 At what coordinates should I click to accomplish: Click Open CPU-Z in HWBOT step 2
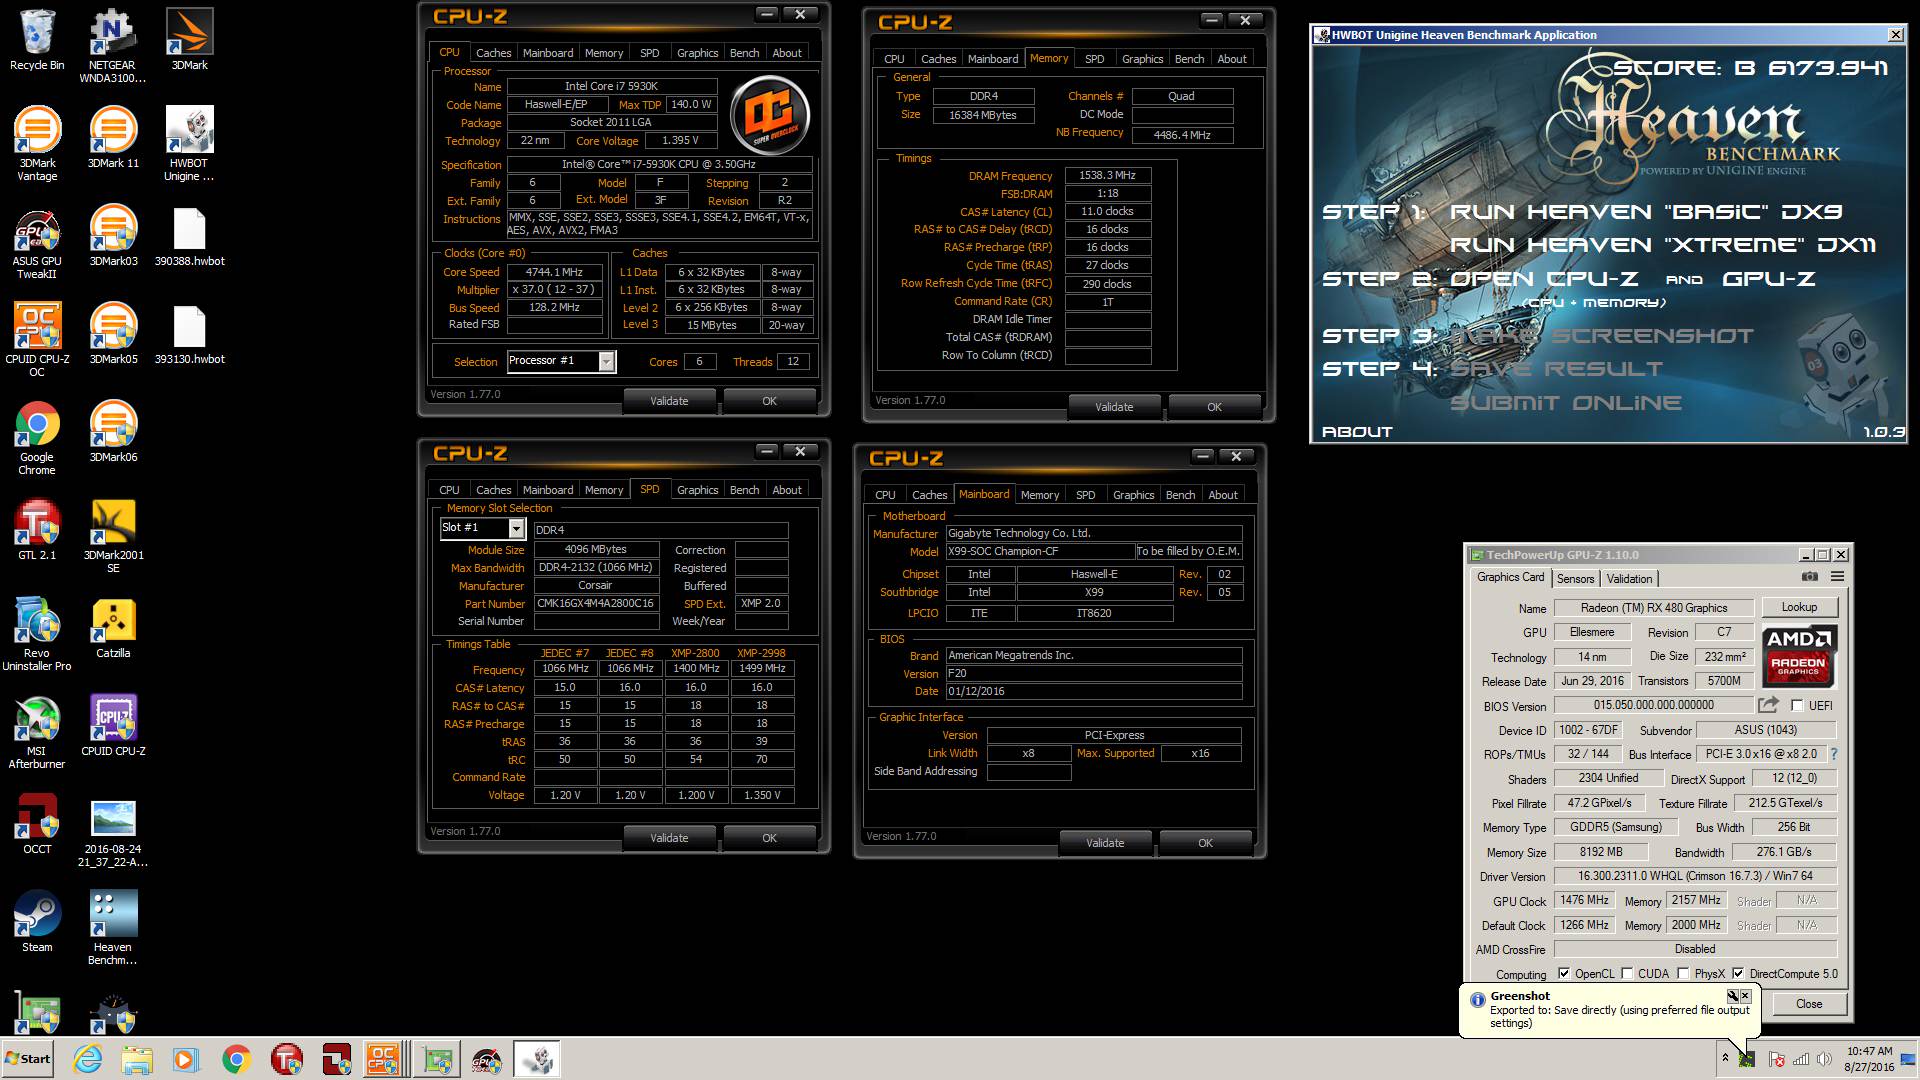1543,279
